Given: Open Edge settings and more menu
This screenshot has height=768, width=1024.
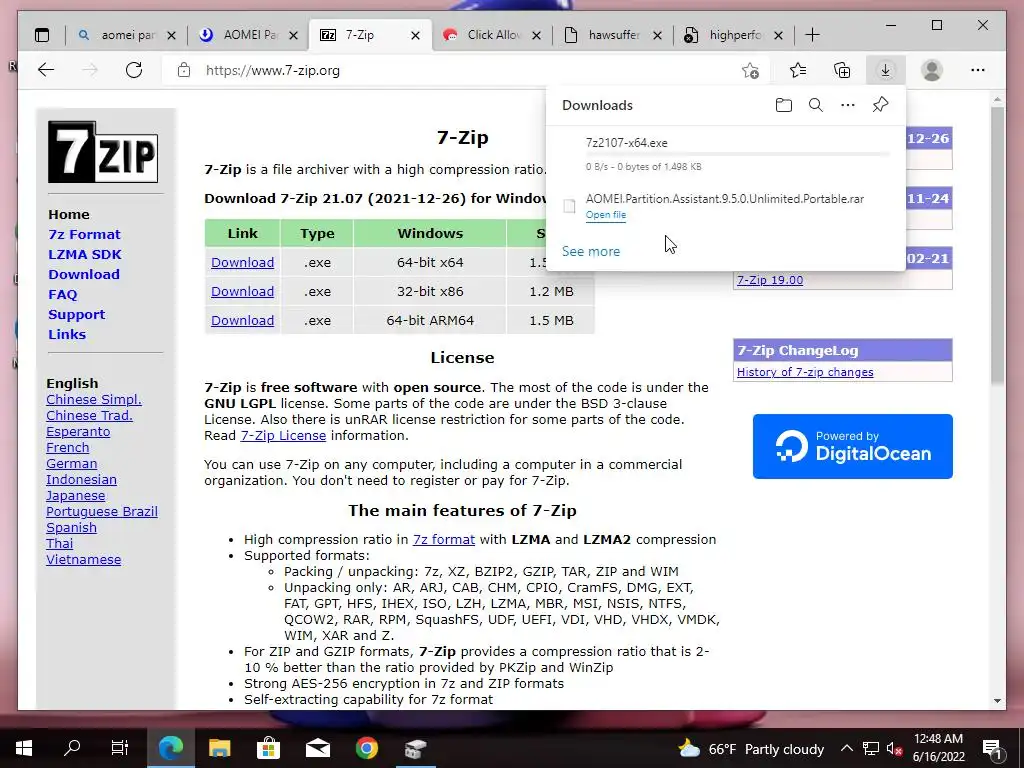Looking at the screenshot, I should coord(978,70).
